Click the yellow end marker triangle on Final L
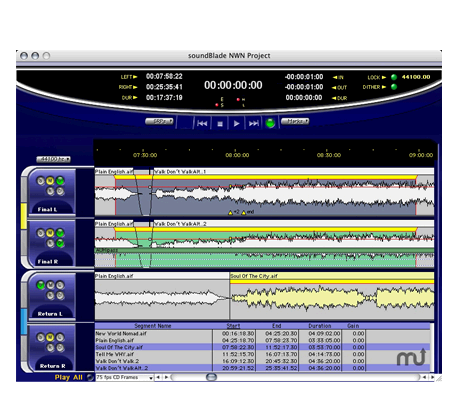 click(x=244, y=212)
